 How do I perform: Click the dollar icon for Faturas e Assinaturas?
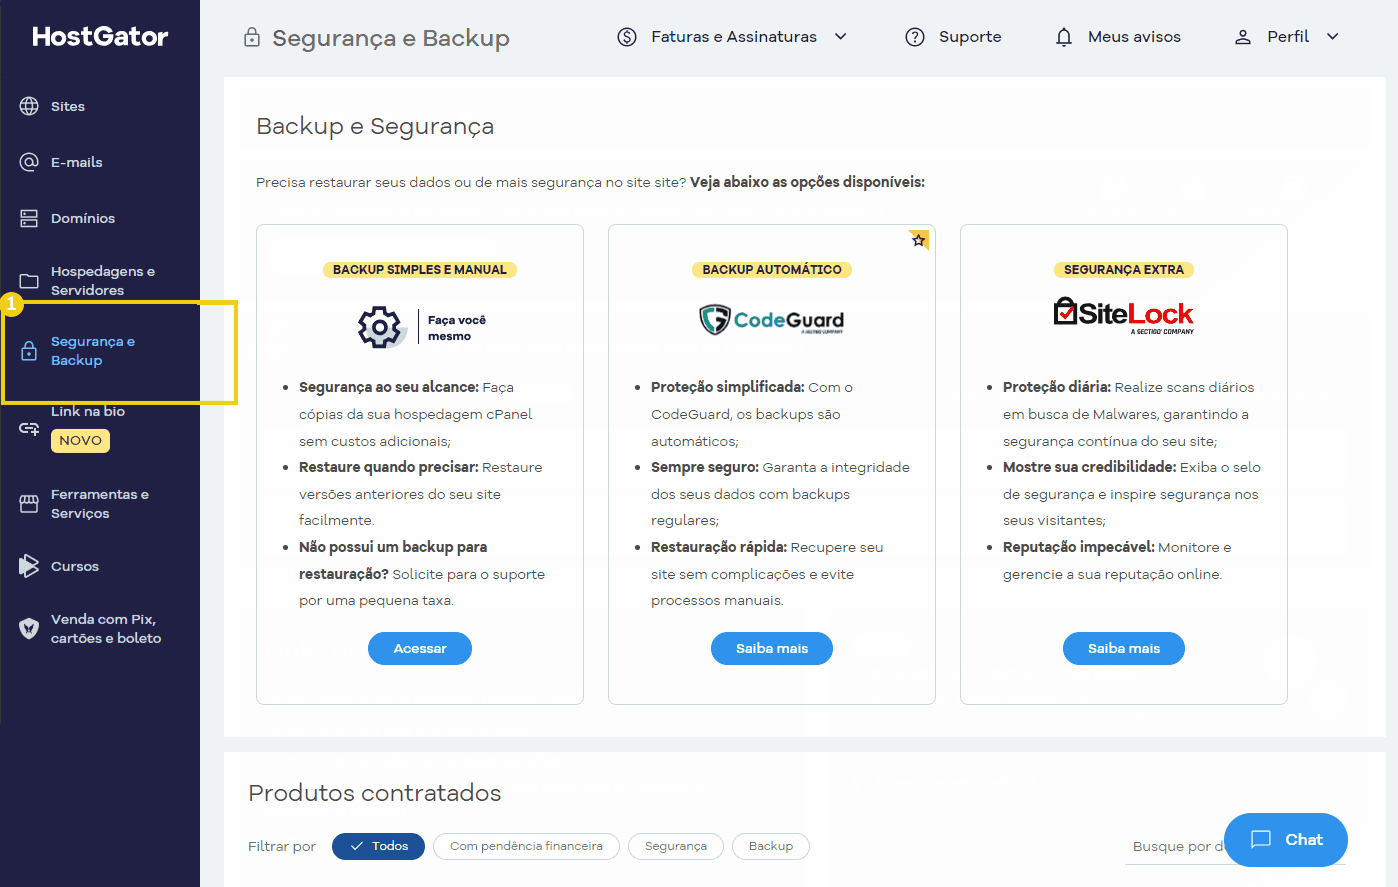click(627, 37)
